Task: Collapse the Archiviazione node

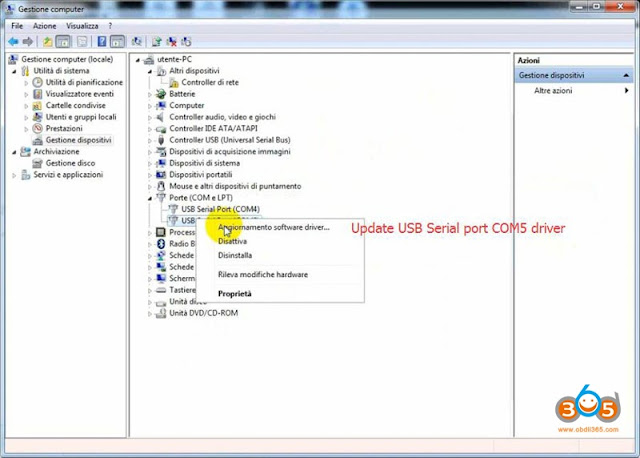Action: click(15, 152)
